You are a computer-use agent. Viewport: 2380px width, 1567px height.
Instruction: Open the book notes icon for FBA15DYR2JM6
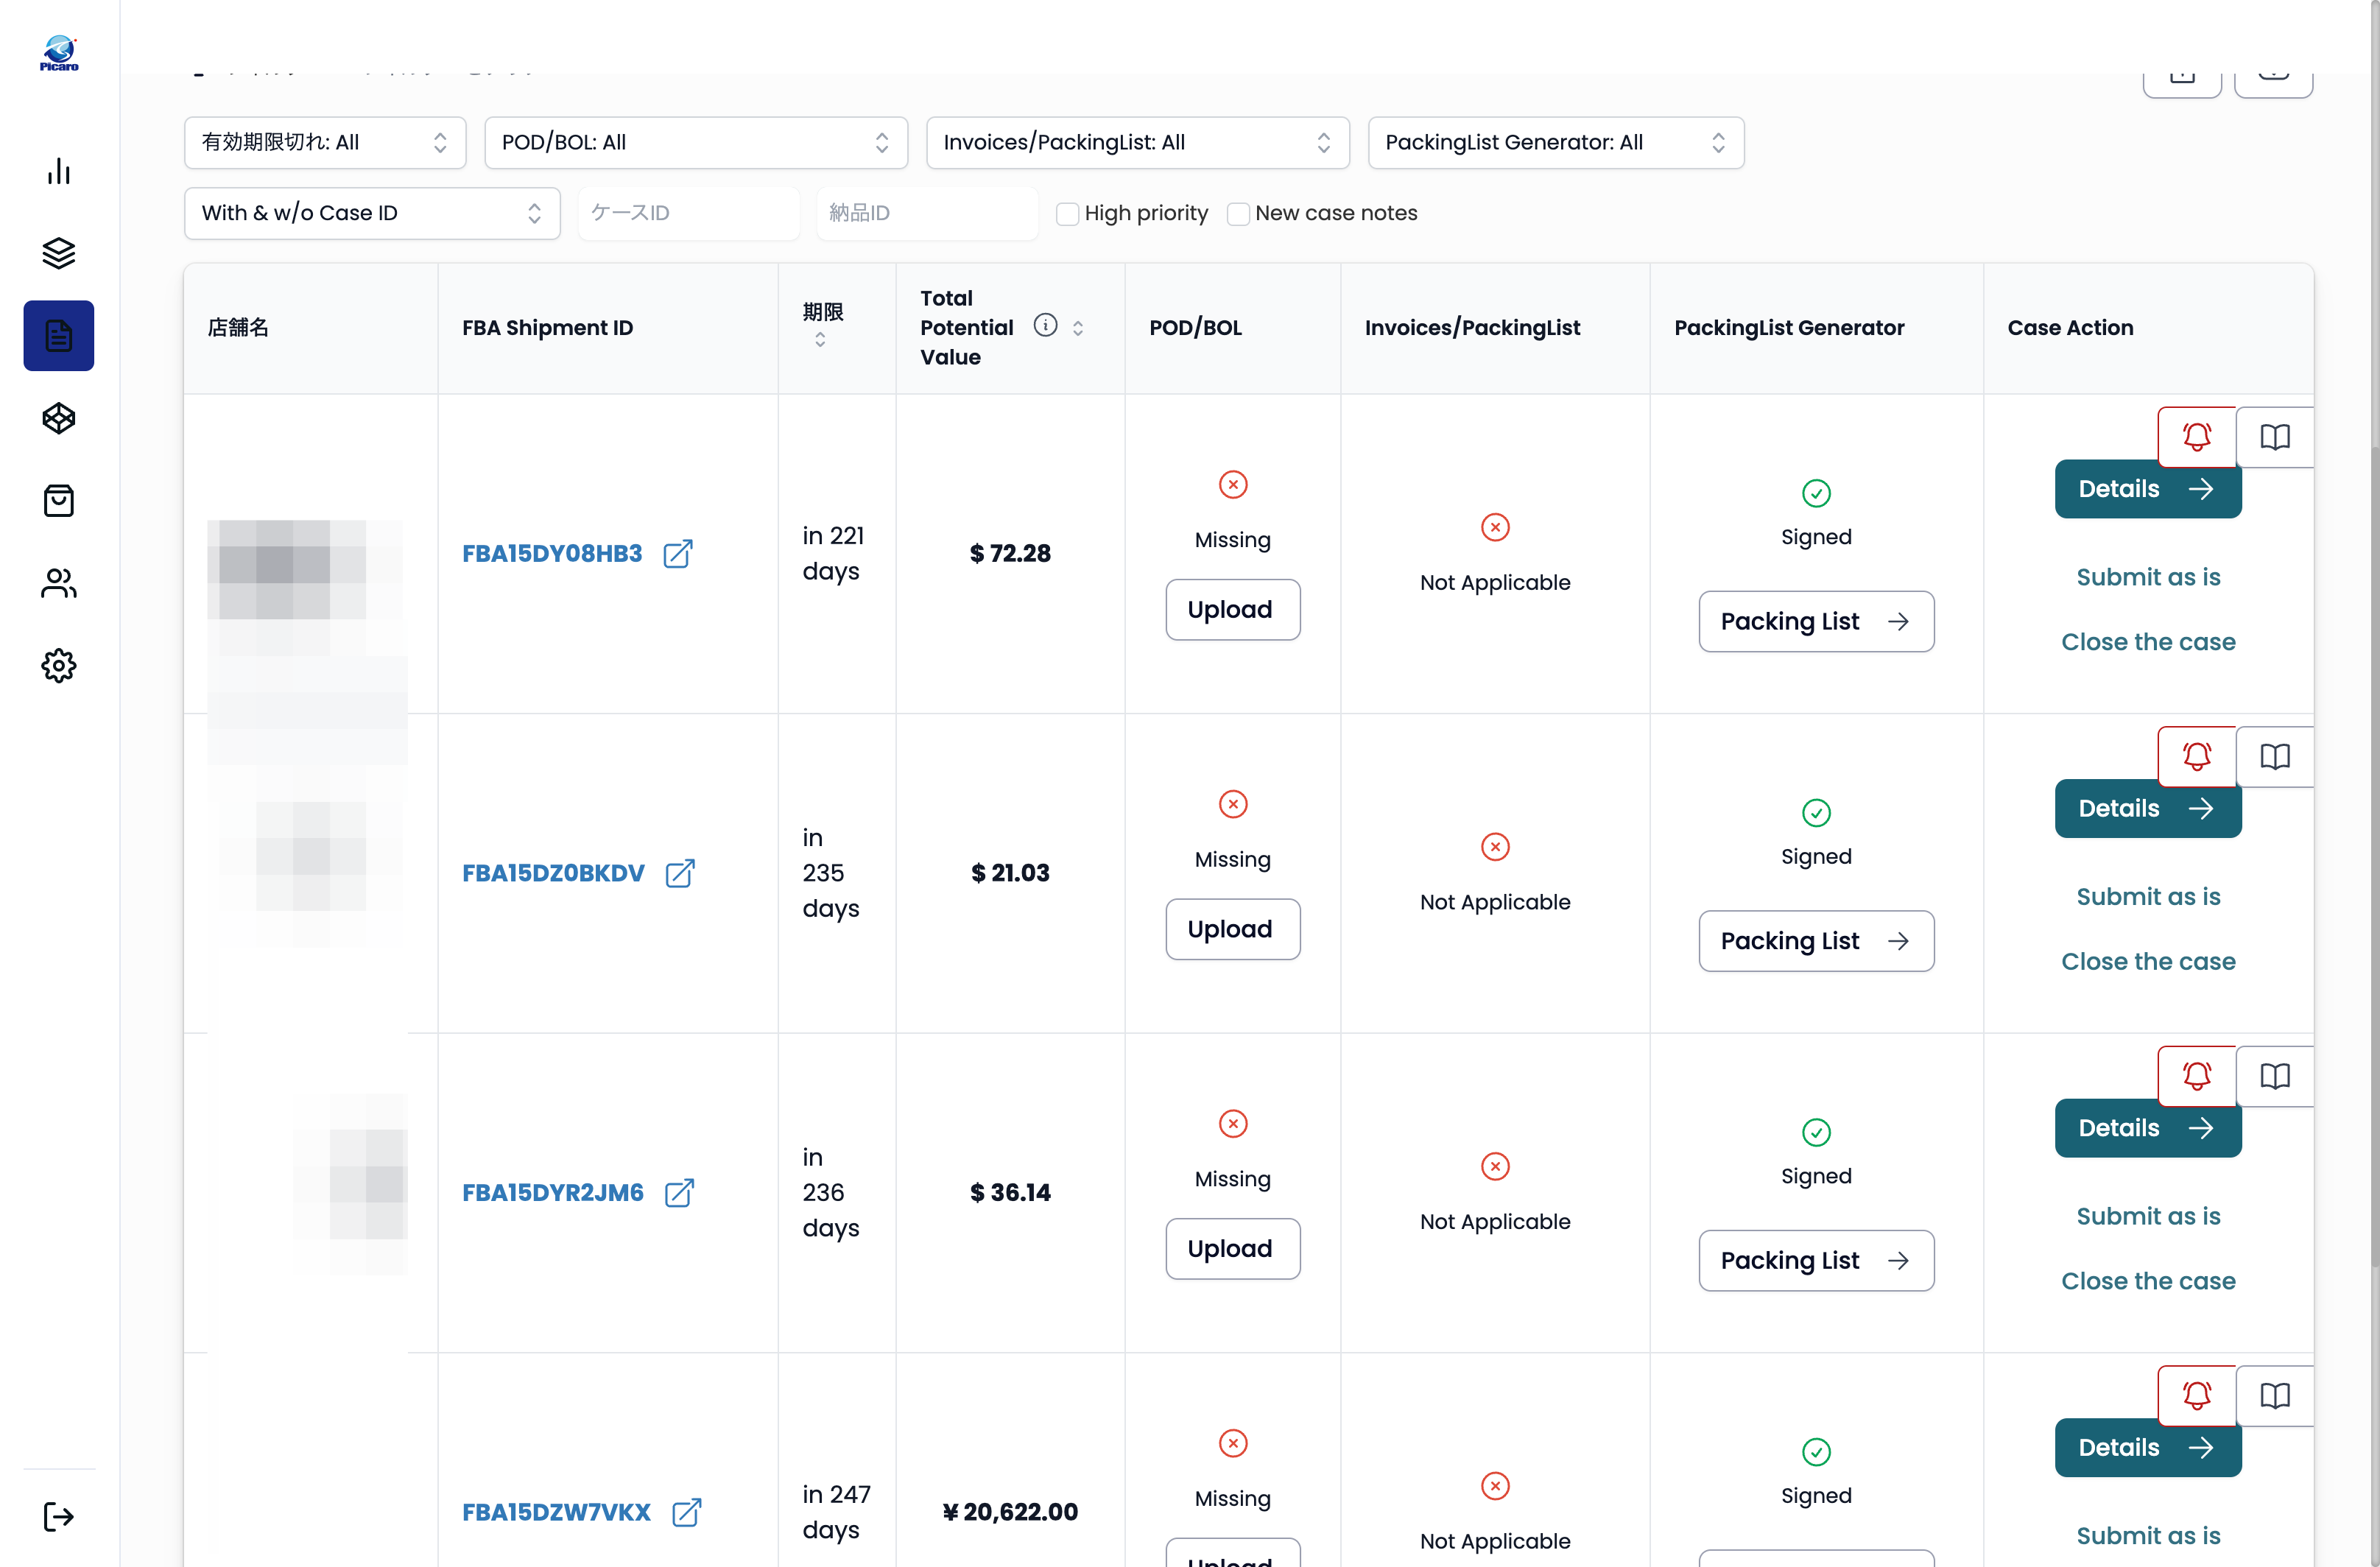click(x=2274, y=1076)
